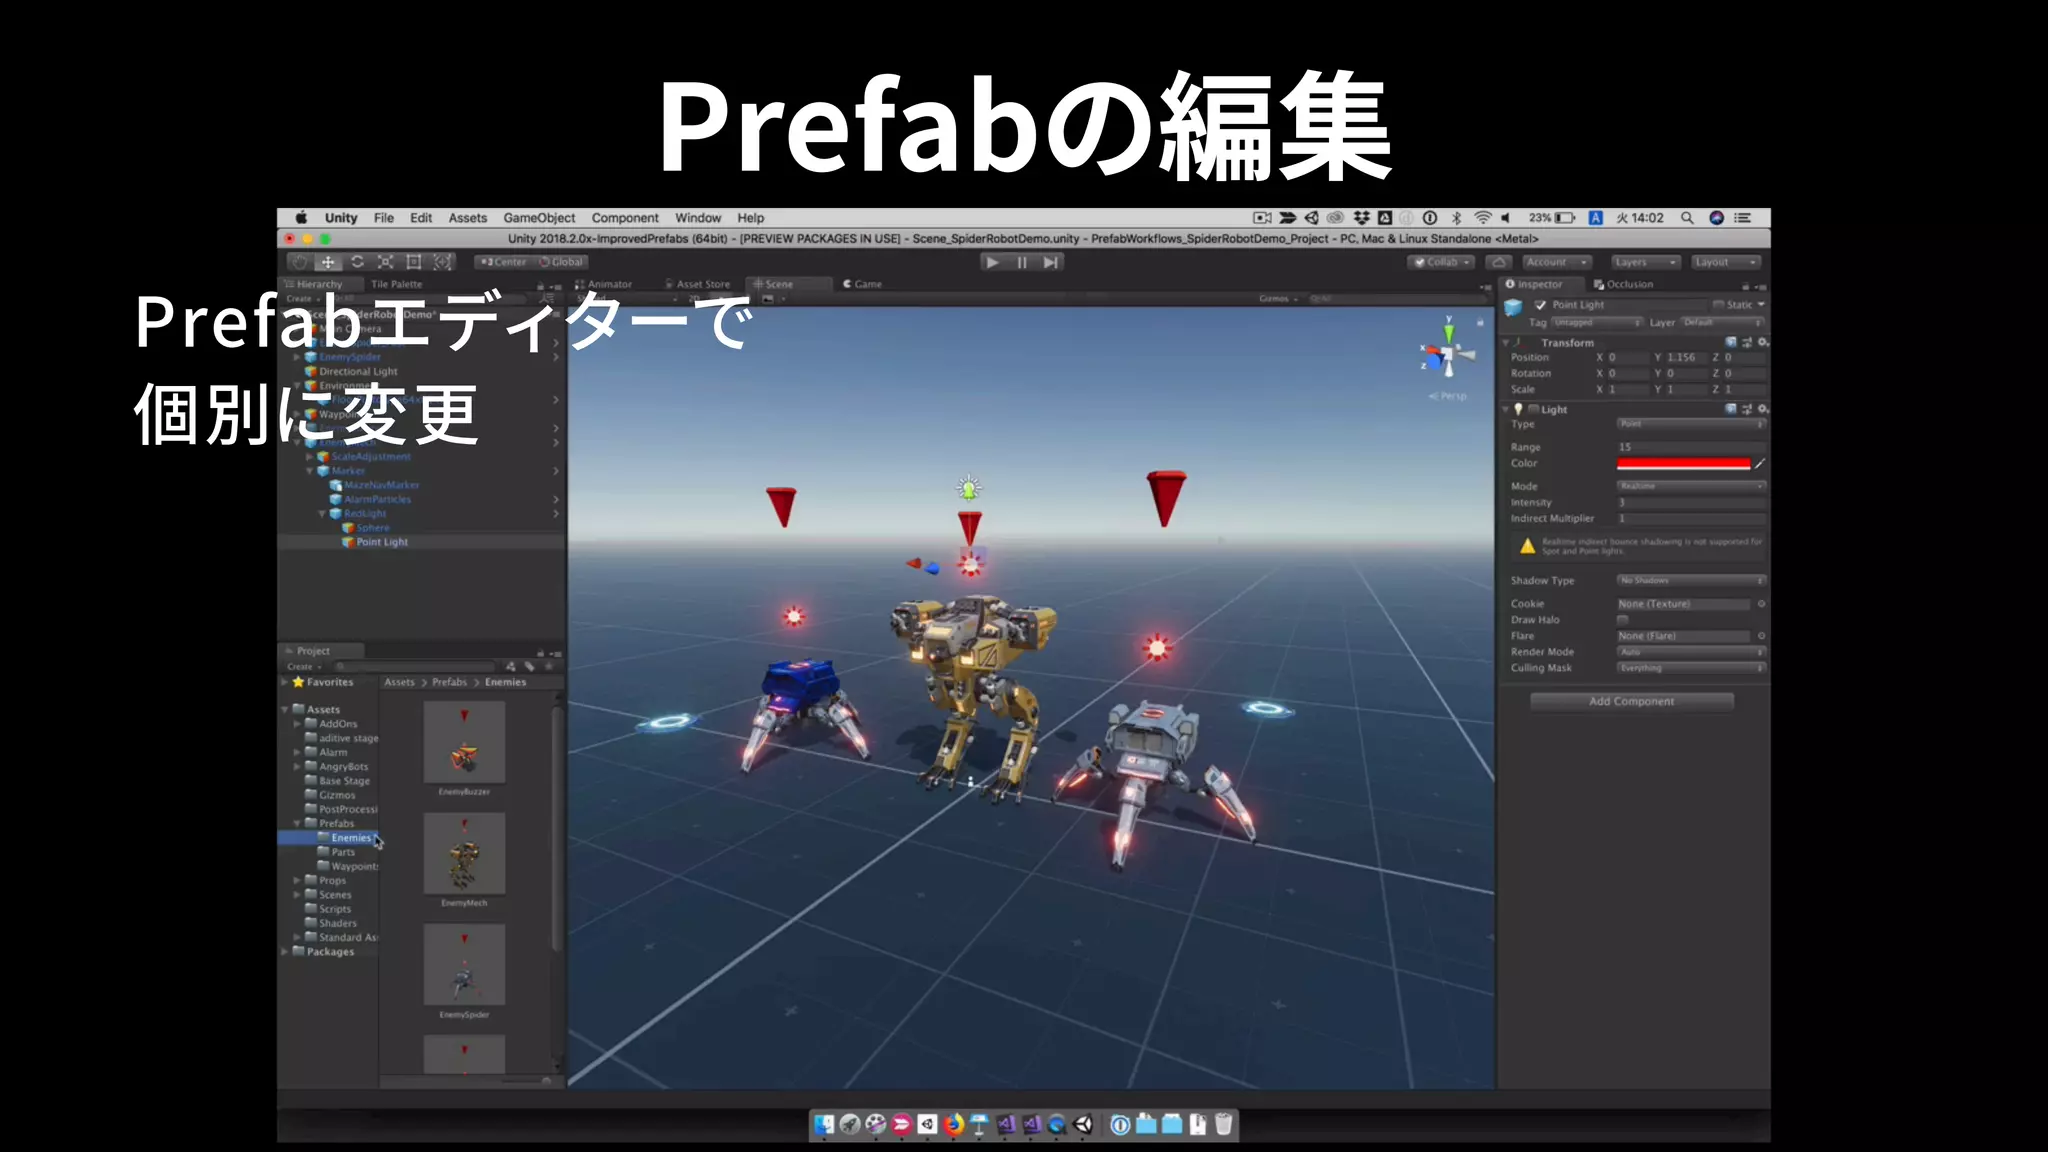Toggle the Project panel lock
The image size is (2048, 1152).
[541, 652]
